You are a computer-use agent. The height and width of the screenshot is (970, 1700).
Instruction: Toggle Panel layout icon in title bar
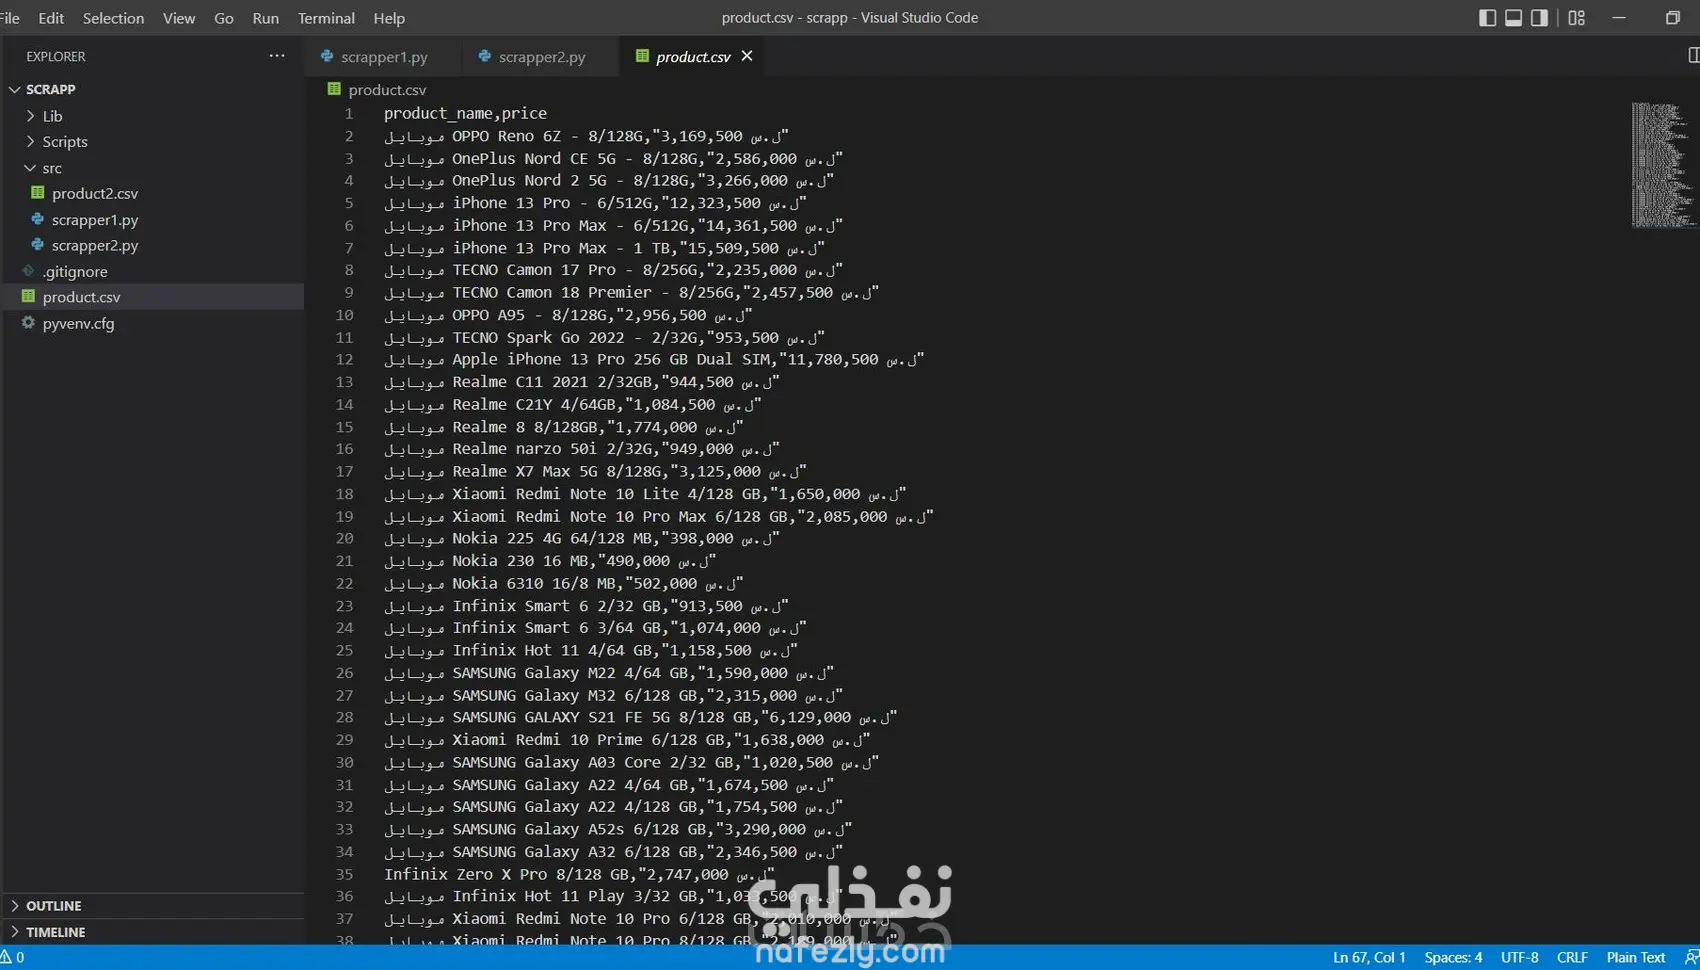(x=1513, y=18)
